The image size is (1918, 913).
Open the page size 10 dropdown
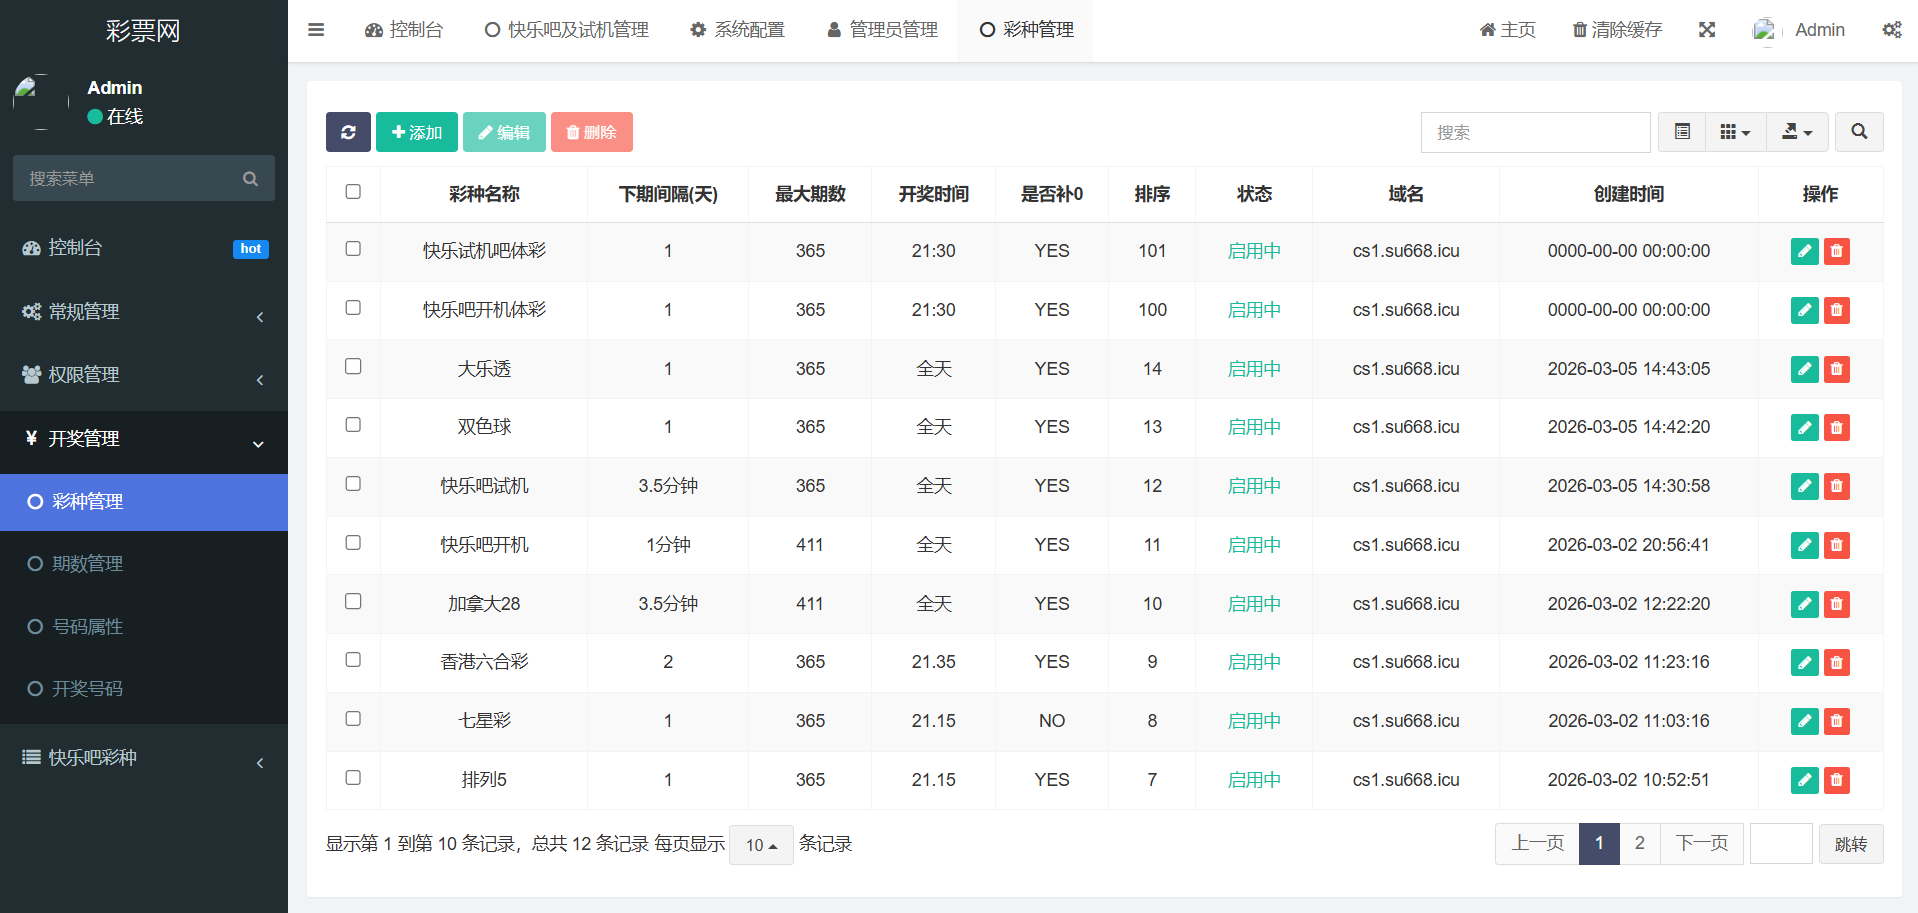pos(761,845)
